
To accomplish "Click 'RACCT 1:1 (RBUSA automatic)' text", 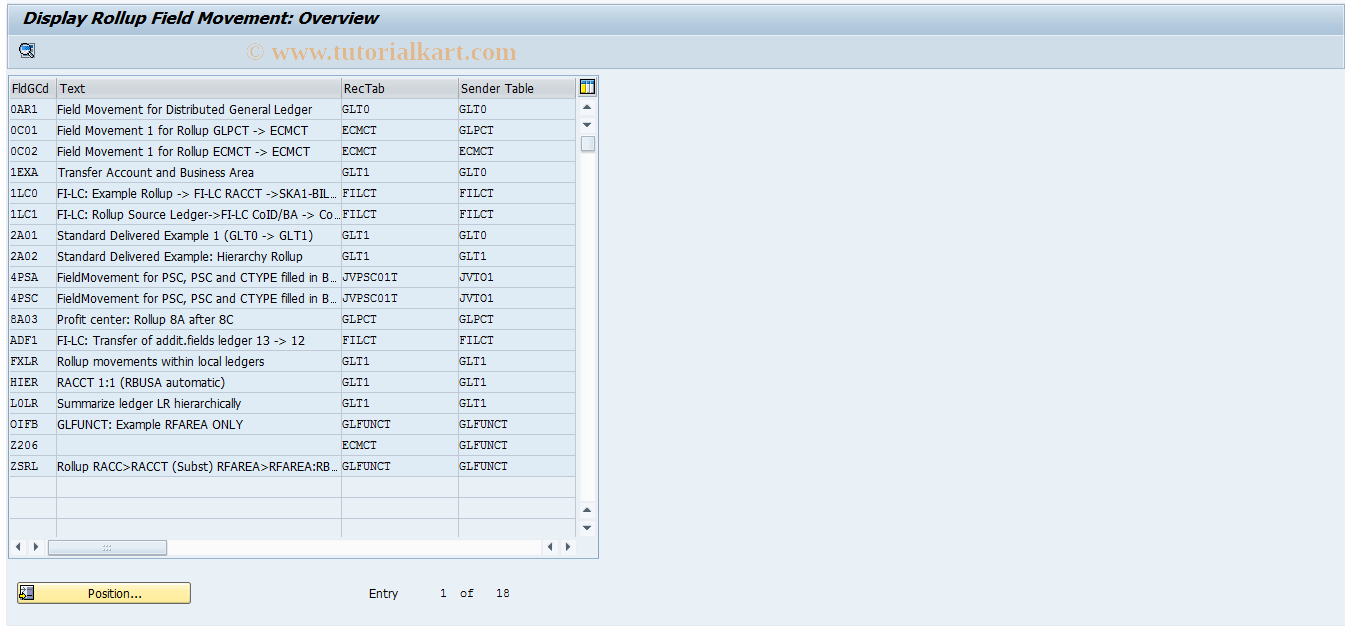I will tap(141, 382).
